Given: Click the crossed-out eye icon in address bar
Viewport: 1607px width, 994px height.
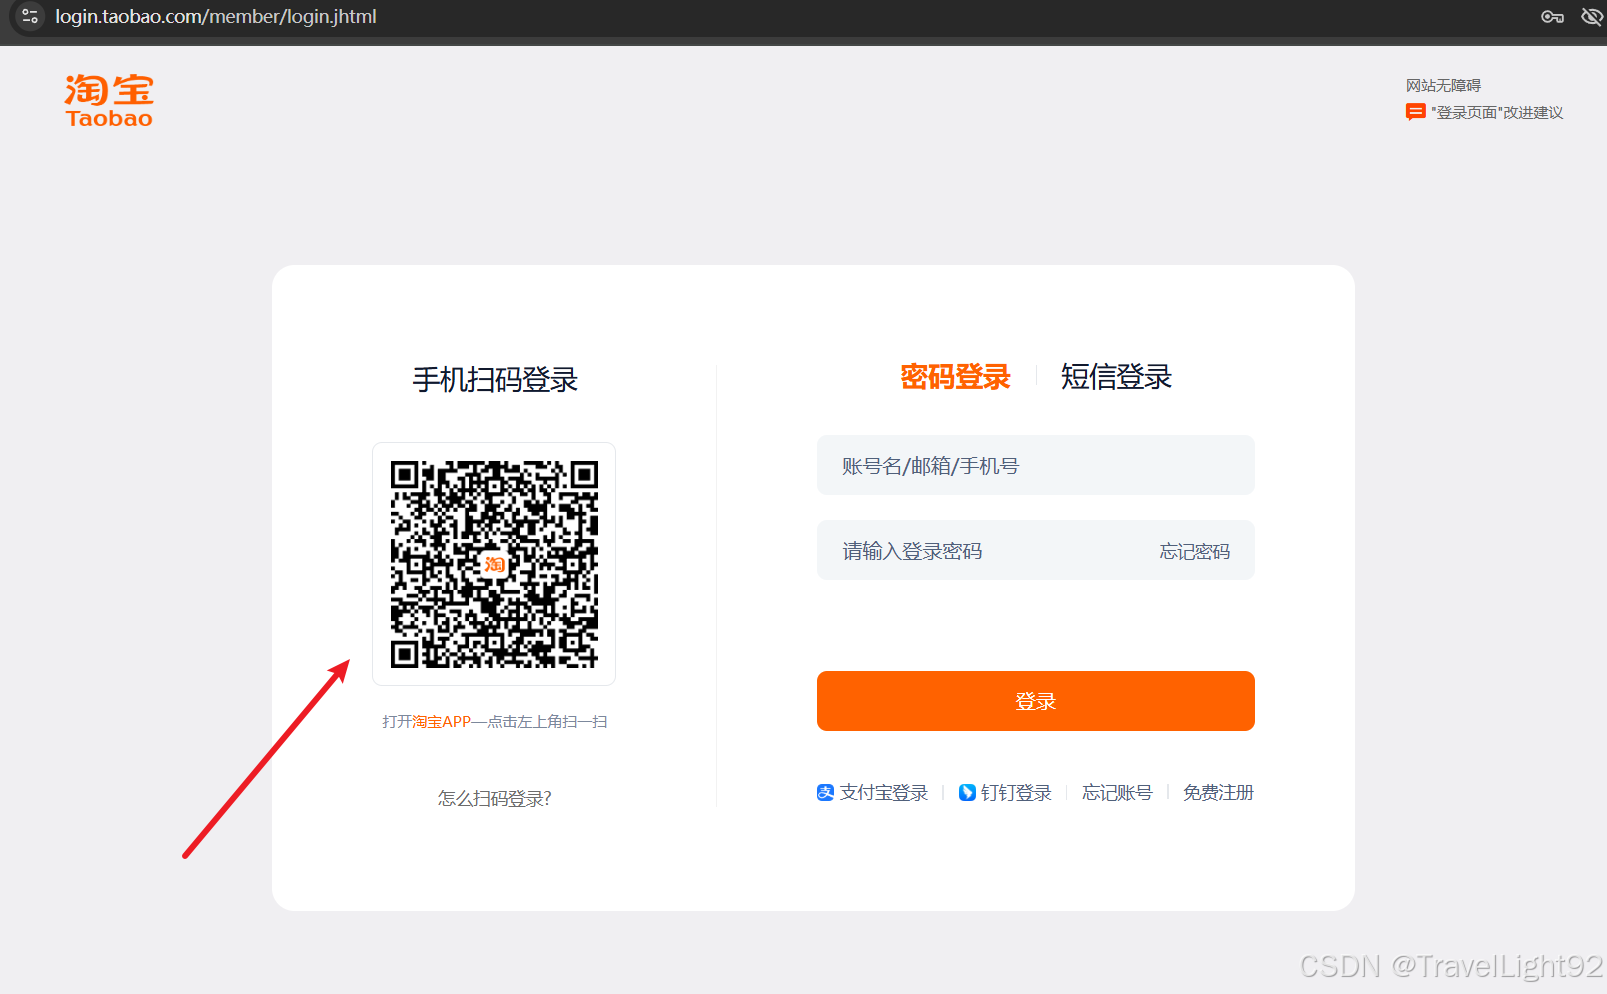Looking at the screenshot, I should point(1592,16).
